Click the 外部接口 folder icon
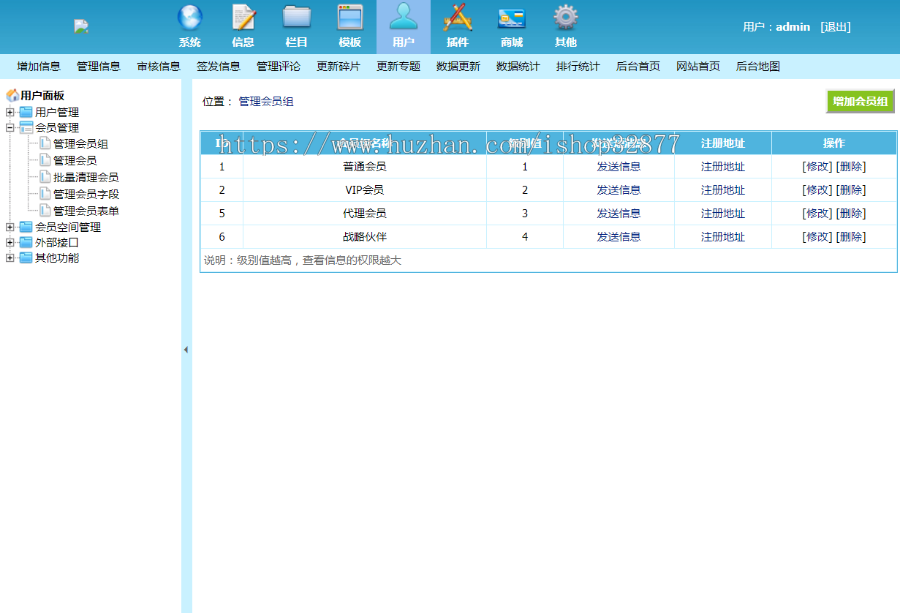This screenshot has width=900, height=613. 26,242
